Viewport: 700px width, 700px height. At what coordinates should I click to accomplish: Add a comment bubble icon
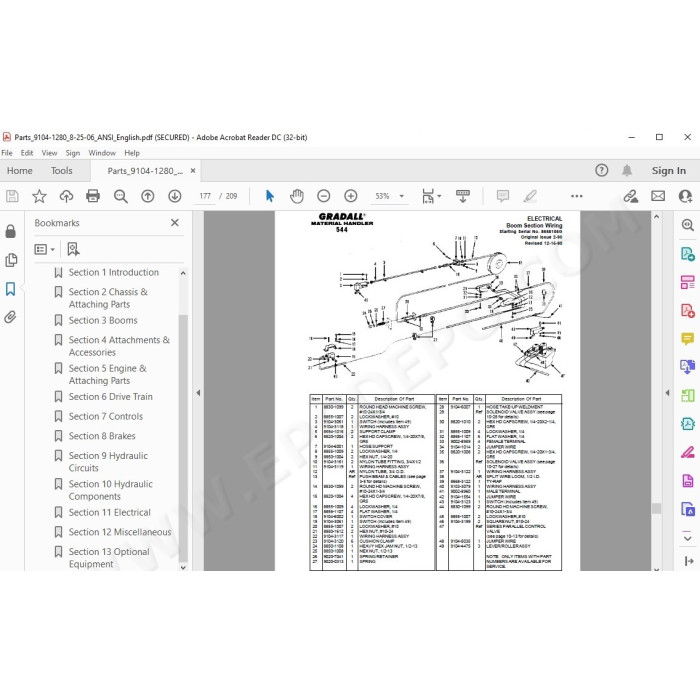(503, 196)
